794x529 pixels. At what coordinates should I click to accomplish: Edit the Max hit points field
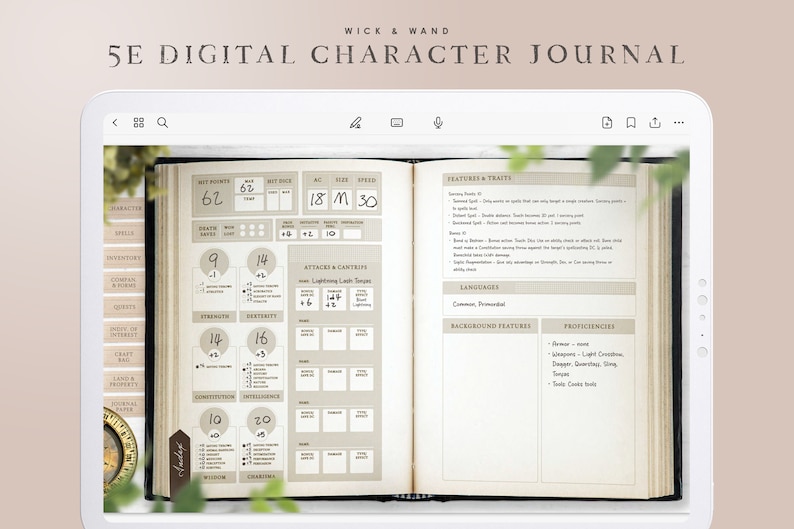(249, 186)
